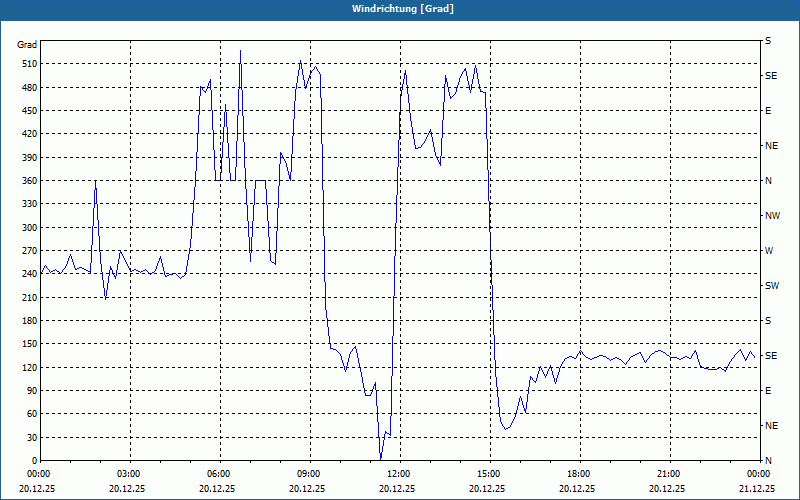
Task: Click the chart title 'Windrichtung [Grad]'
Action: 403,9
